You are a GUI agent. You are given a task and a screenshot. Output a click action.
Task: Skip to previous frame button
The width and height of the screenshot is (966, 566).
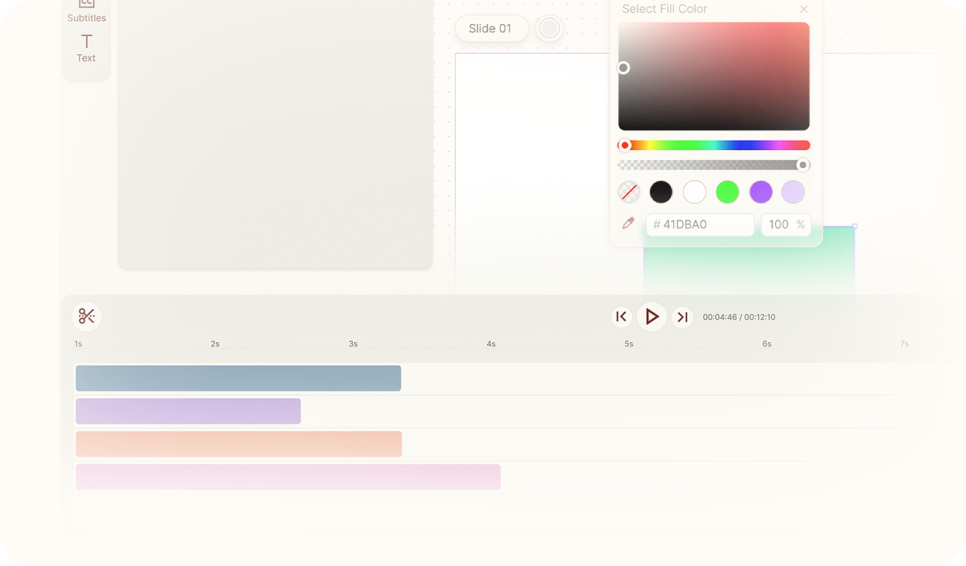point(621,317)
